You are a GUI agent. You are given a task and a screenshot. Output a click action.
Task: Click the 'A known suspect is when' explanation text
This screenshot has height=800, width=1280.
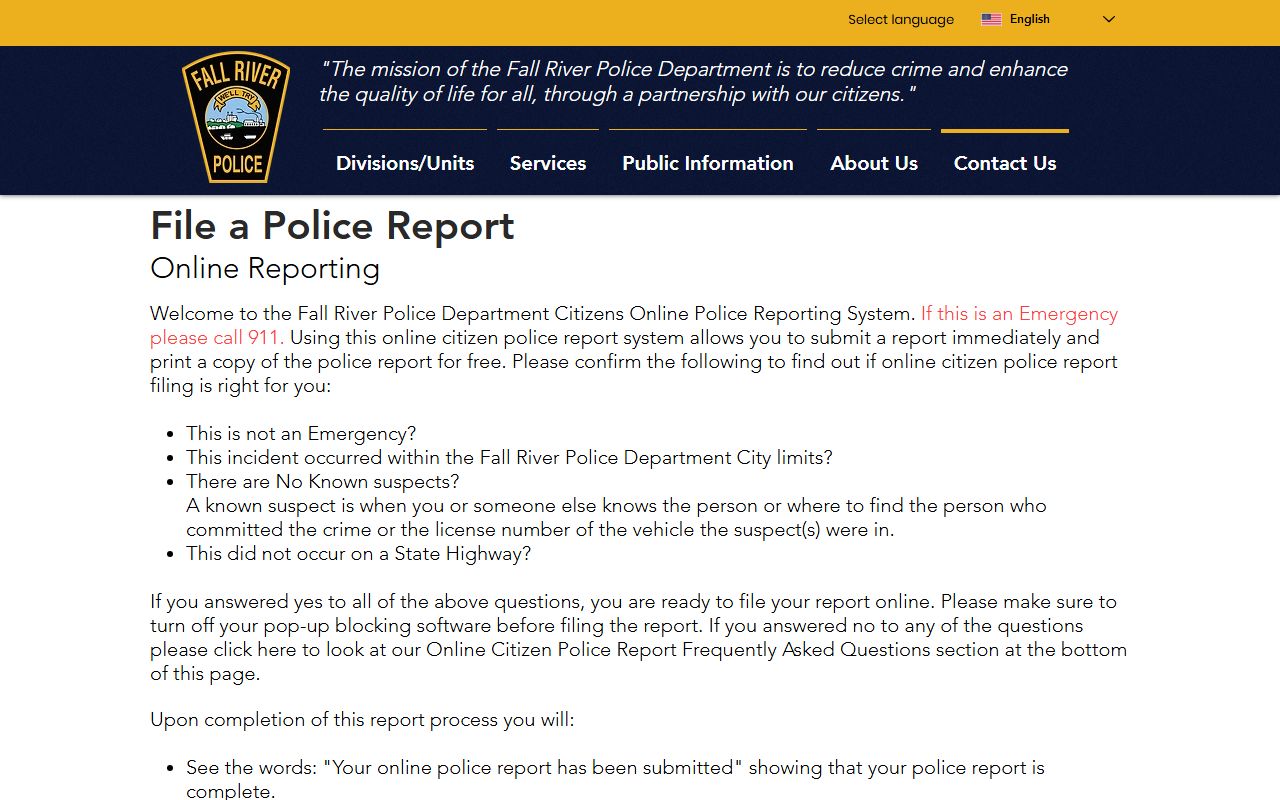pyautogui.click(x=616, y=517)
